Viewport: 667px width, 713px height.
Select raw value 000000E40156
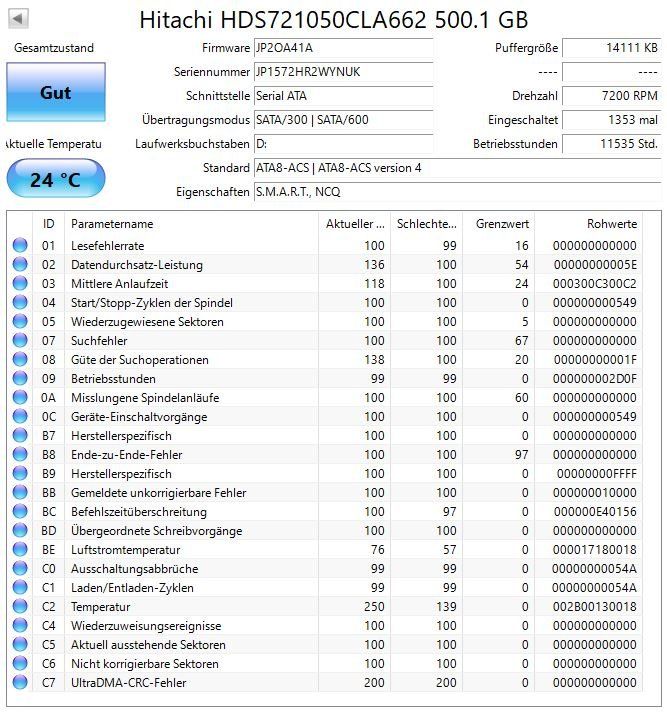595,512
